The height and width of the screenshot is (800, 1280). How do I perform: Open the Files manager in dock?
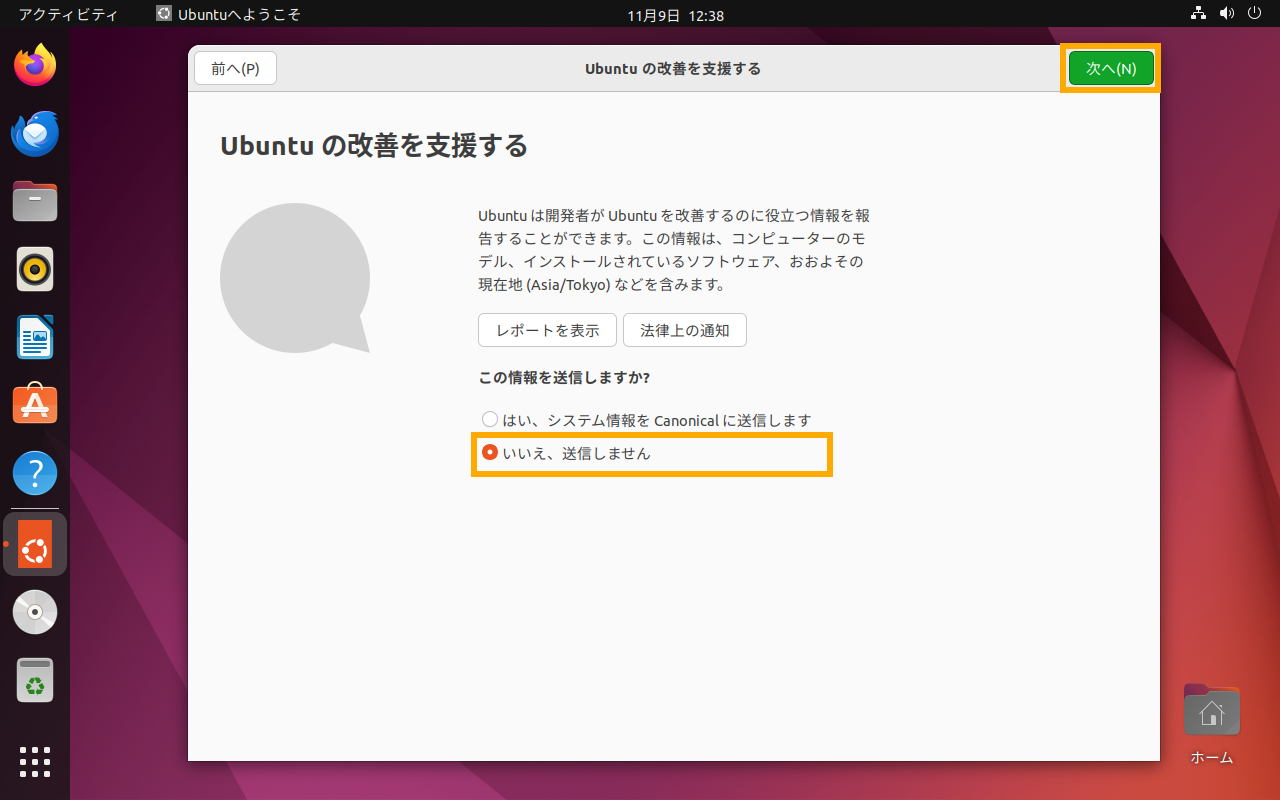coord(35,201)
